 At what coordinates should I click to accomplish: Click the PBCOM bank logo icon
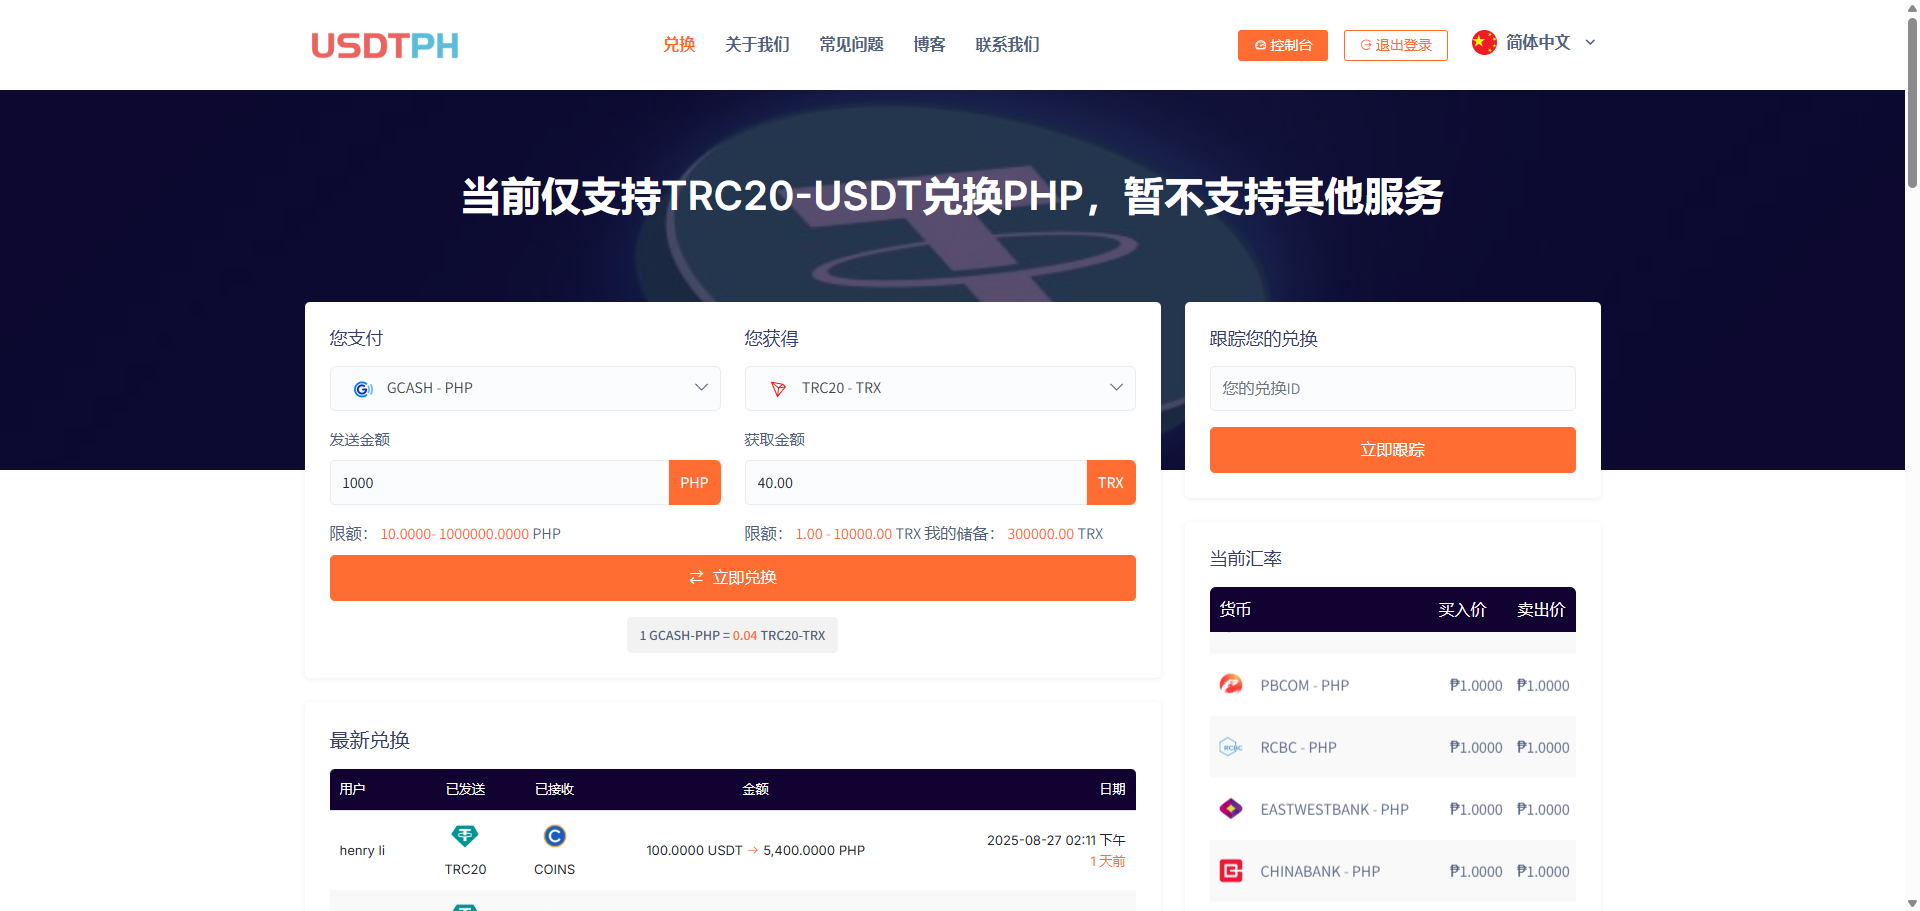[x=1231, y=685]
